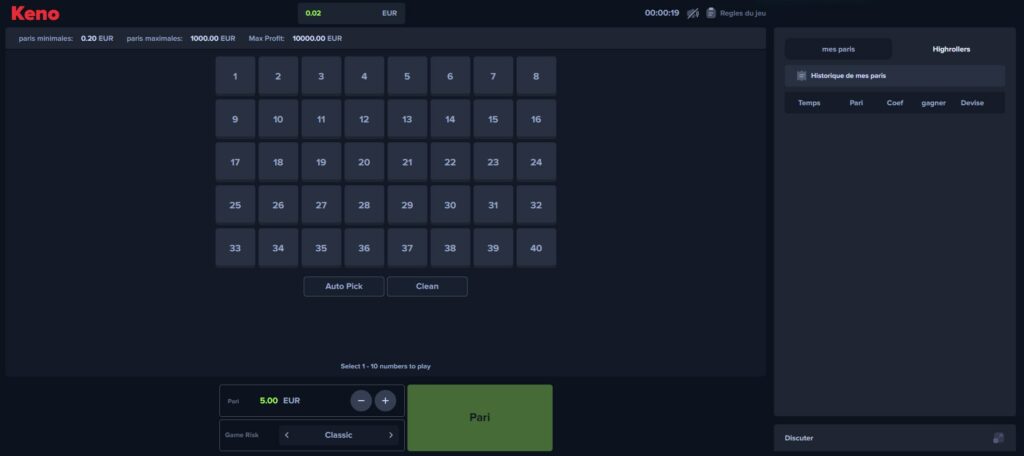Screen dimensions: 1024x456
Task: Place bet with green Pari button
Action: pos(479,417)
